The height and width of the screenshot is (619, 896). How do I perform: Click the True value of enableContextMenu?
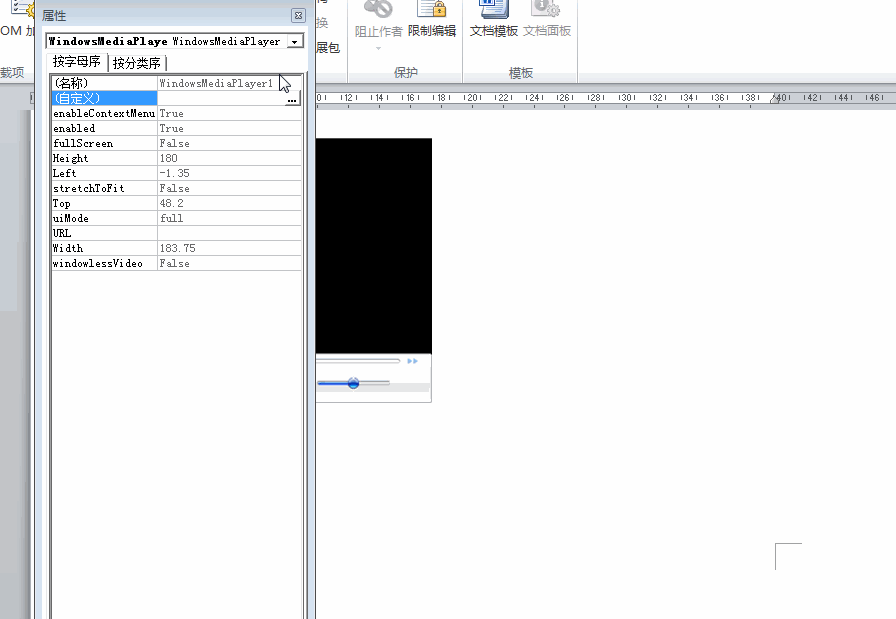(x=229, y=113)
